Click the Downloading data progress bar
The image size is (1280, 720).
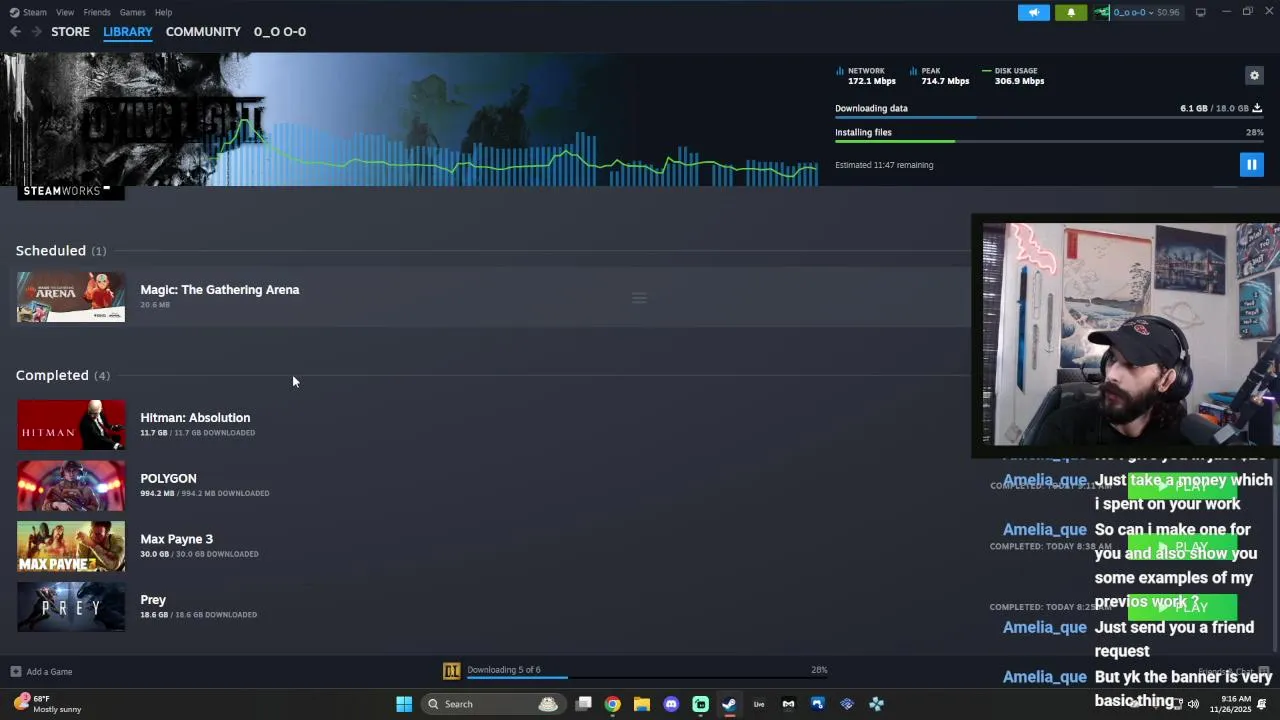[x=1049, y=118]
